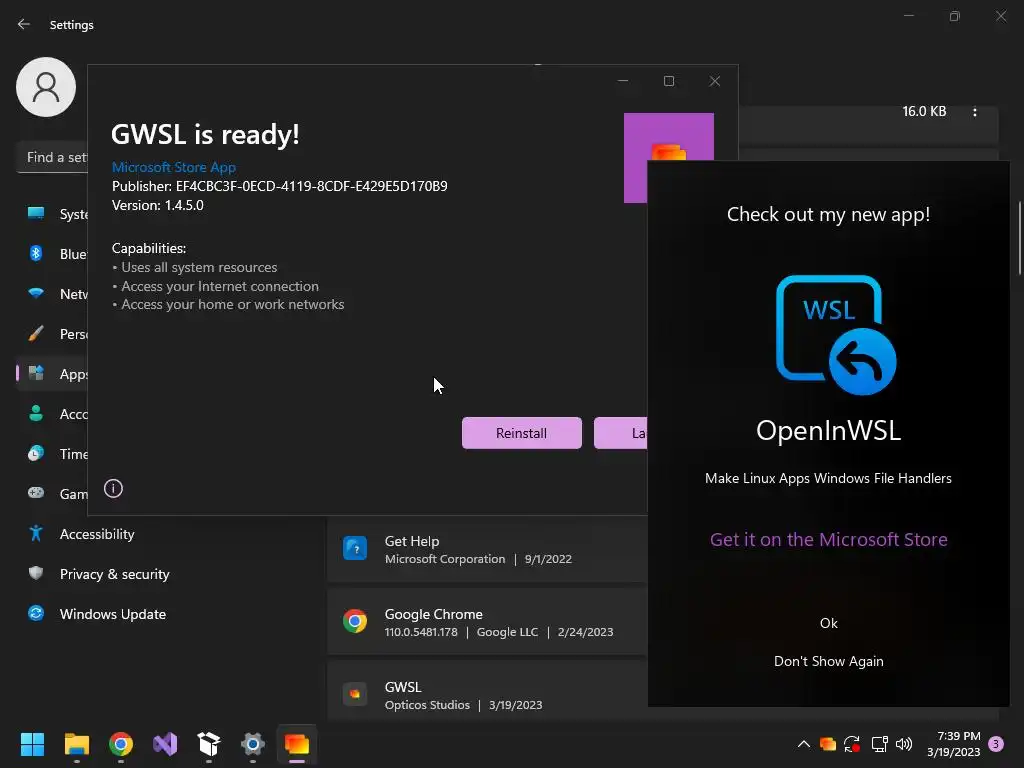1024x768 pixels.
Task: Click the OpenInWSL app logo
Action: 836,334
